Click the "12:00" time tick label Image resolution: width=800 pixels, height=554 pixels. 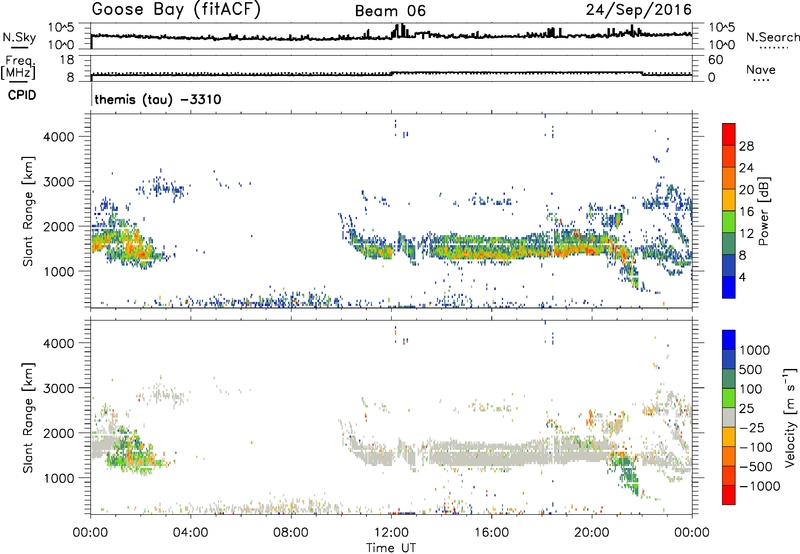tap(391, 533)
